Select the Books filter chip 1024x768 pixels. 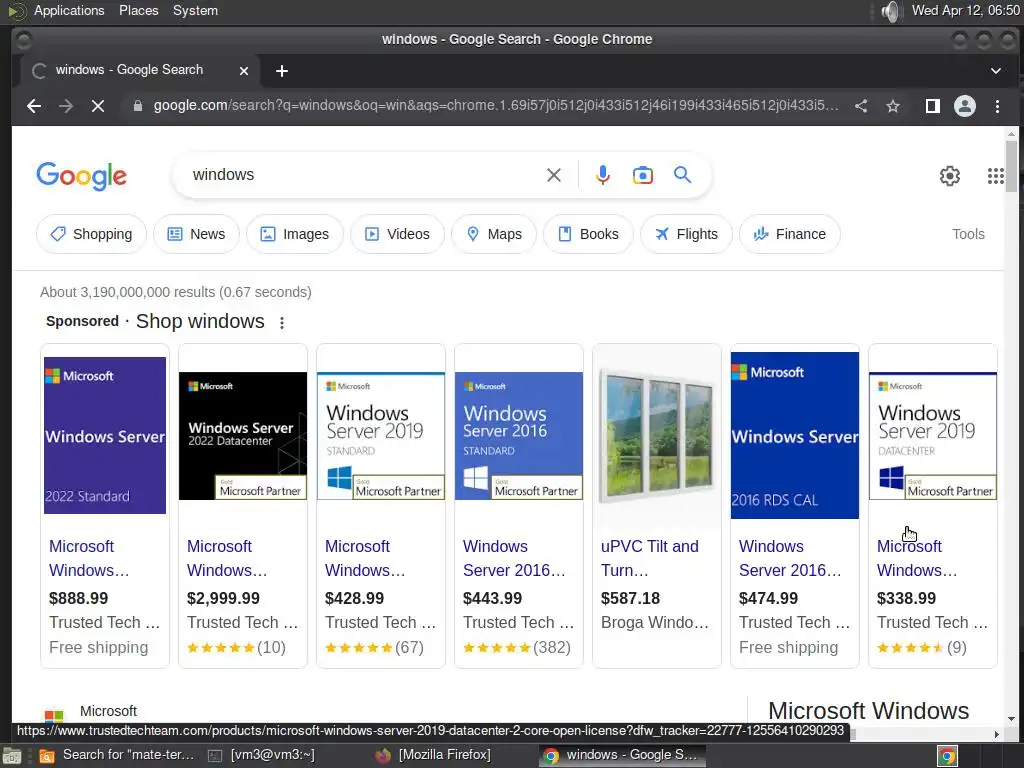coord(588,234)
